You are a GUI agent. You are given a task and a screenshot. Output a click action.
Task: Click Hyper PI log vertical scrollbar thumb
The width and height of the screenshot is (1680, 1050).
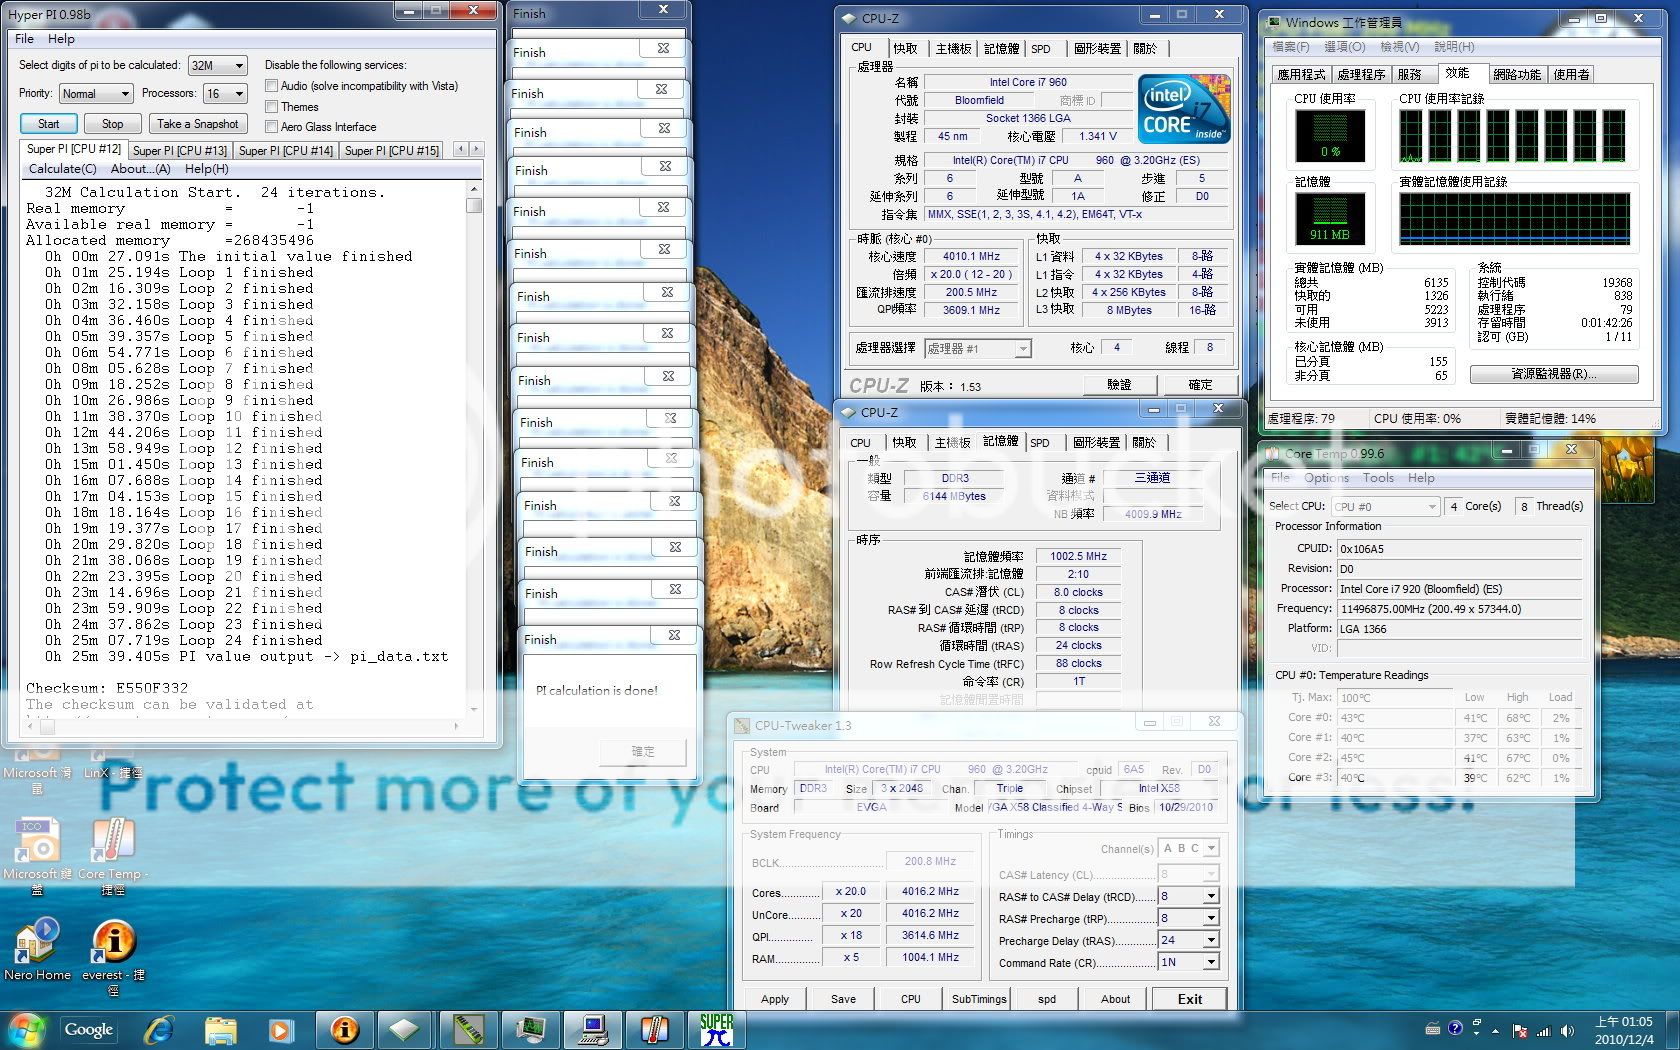[474, 205]
